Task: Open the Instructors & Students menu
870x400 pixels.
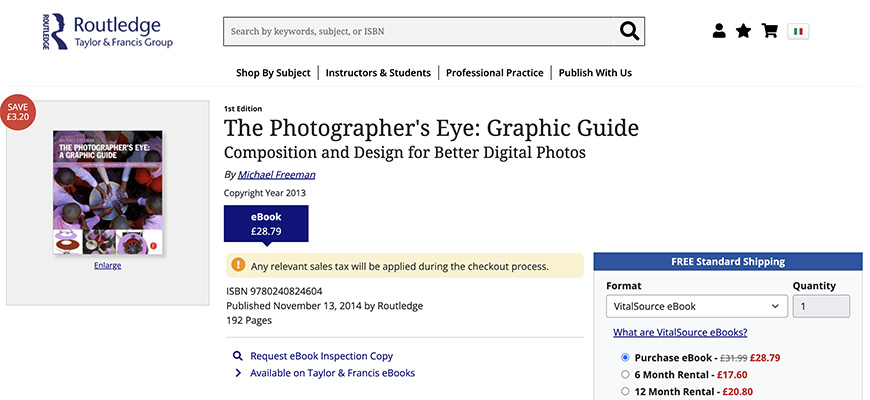Action: click(378, 73)
